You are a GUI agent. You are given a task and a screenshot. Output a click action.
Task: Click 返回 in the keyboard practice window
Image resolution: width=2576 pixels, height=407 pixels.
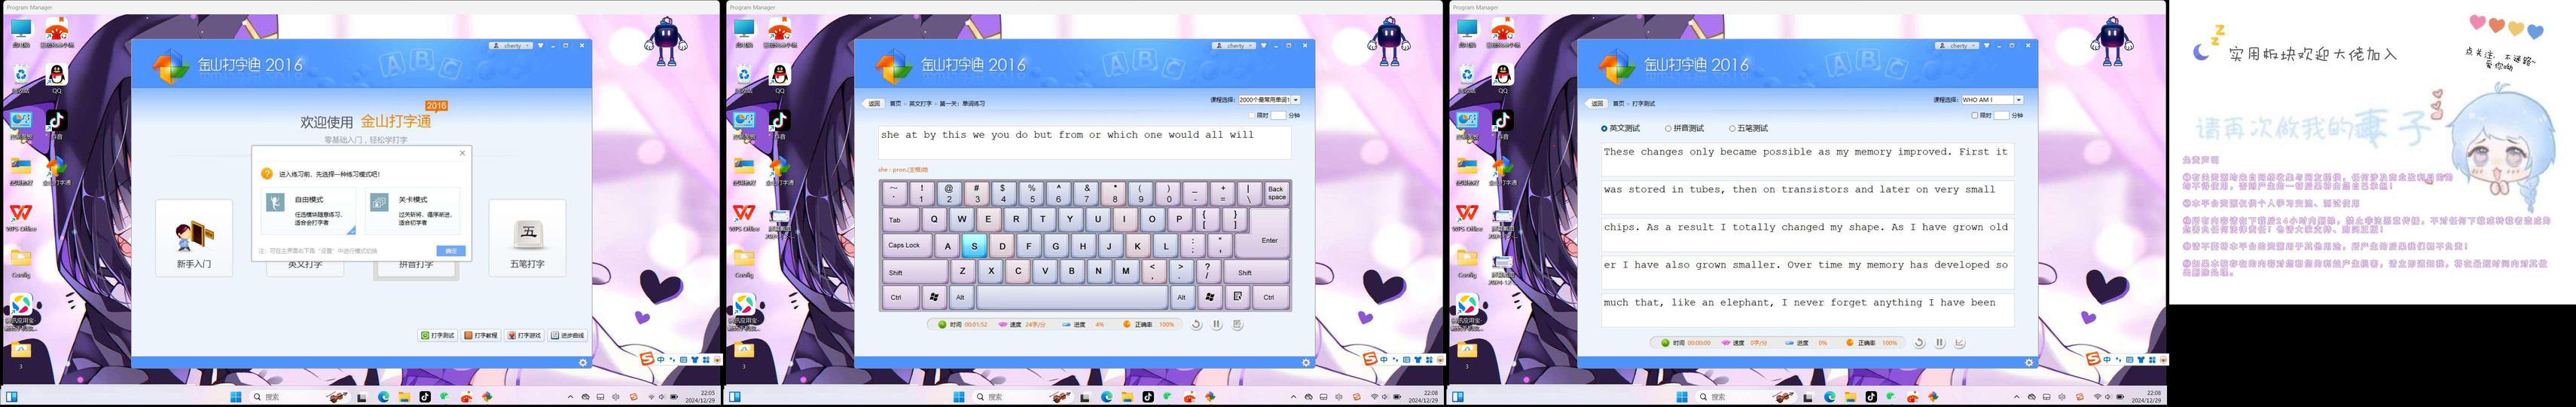873,103
